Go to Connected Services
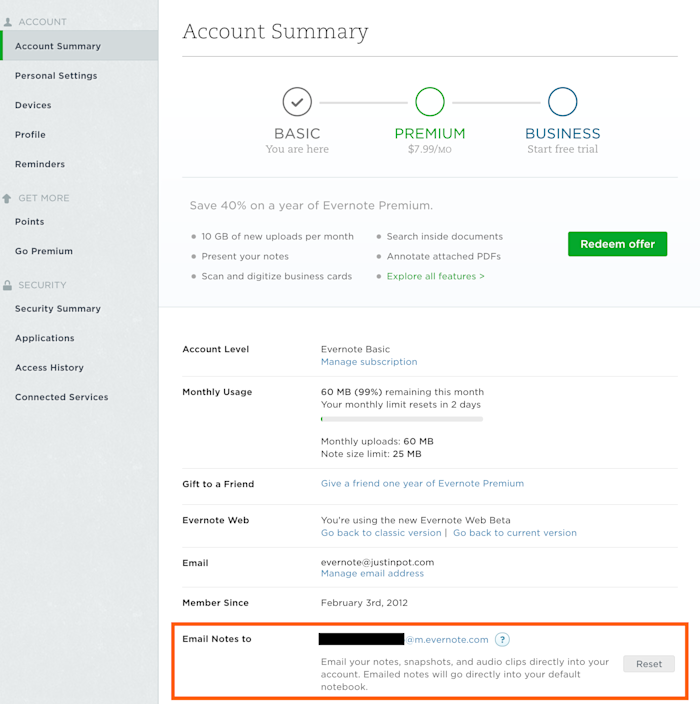Screen dimensions: 700x704 [62, 397]
